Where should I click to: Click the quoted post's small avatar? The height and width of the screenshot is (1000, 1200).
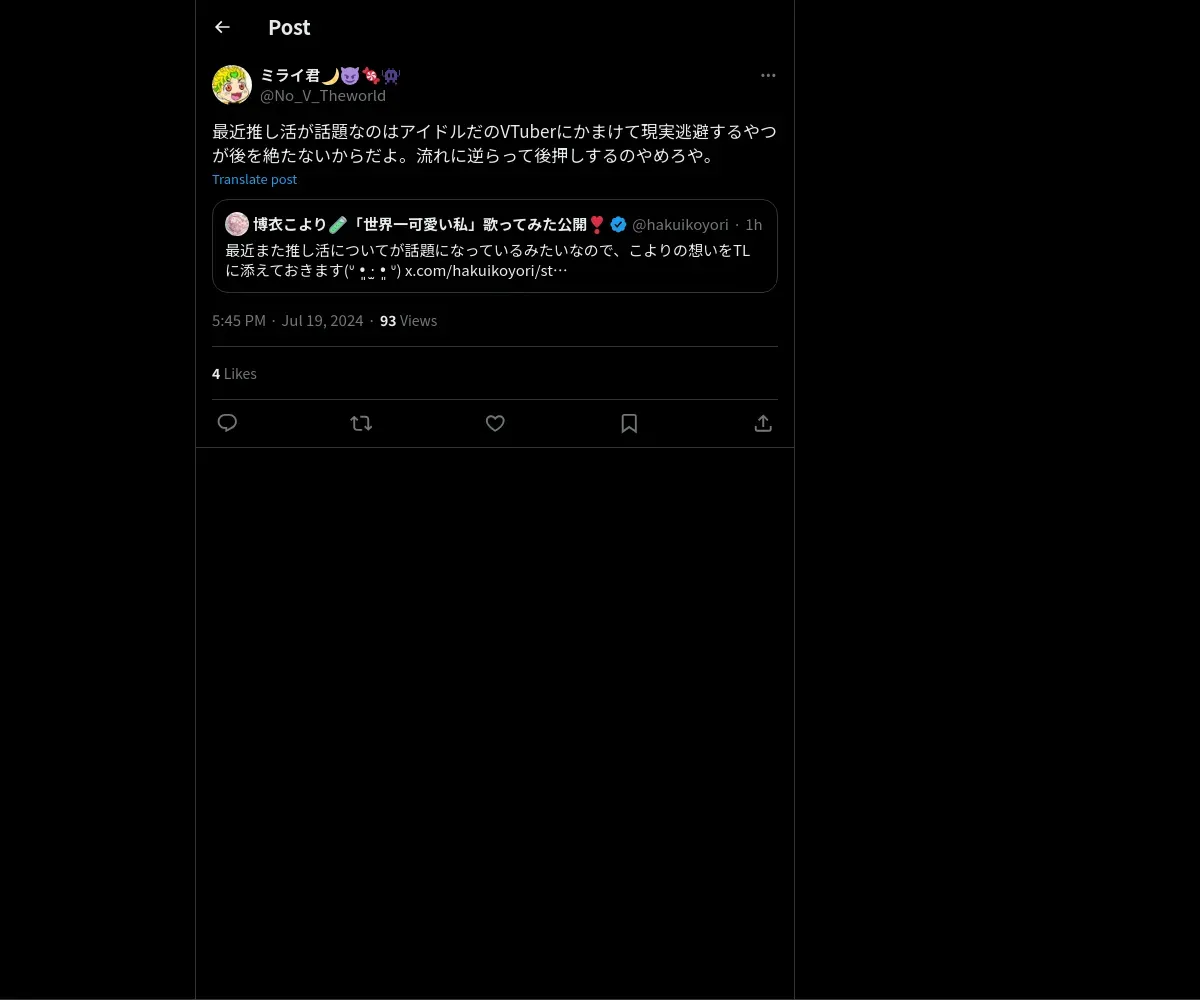(x=237, y=224)
